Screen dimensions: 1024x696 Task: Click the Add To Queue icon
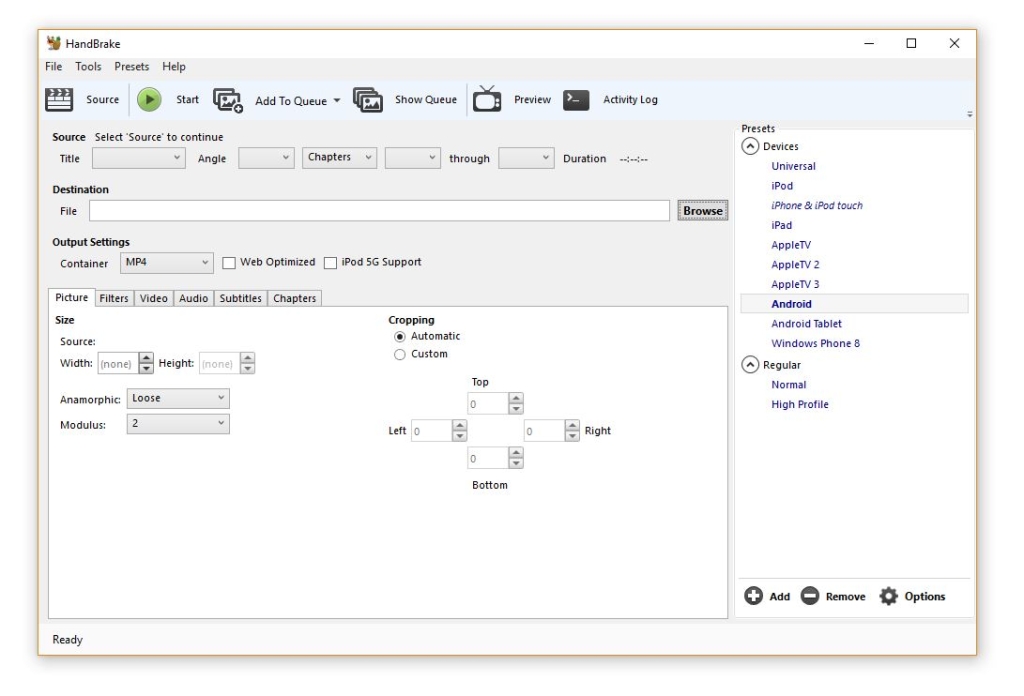228,100
